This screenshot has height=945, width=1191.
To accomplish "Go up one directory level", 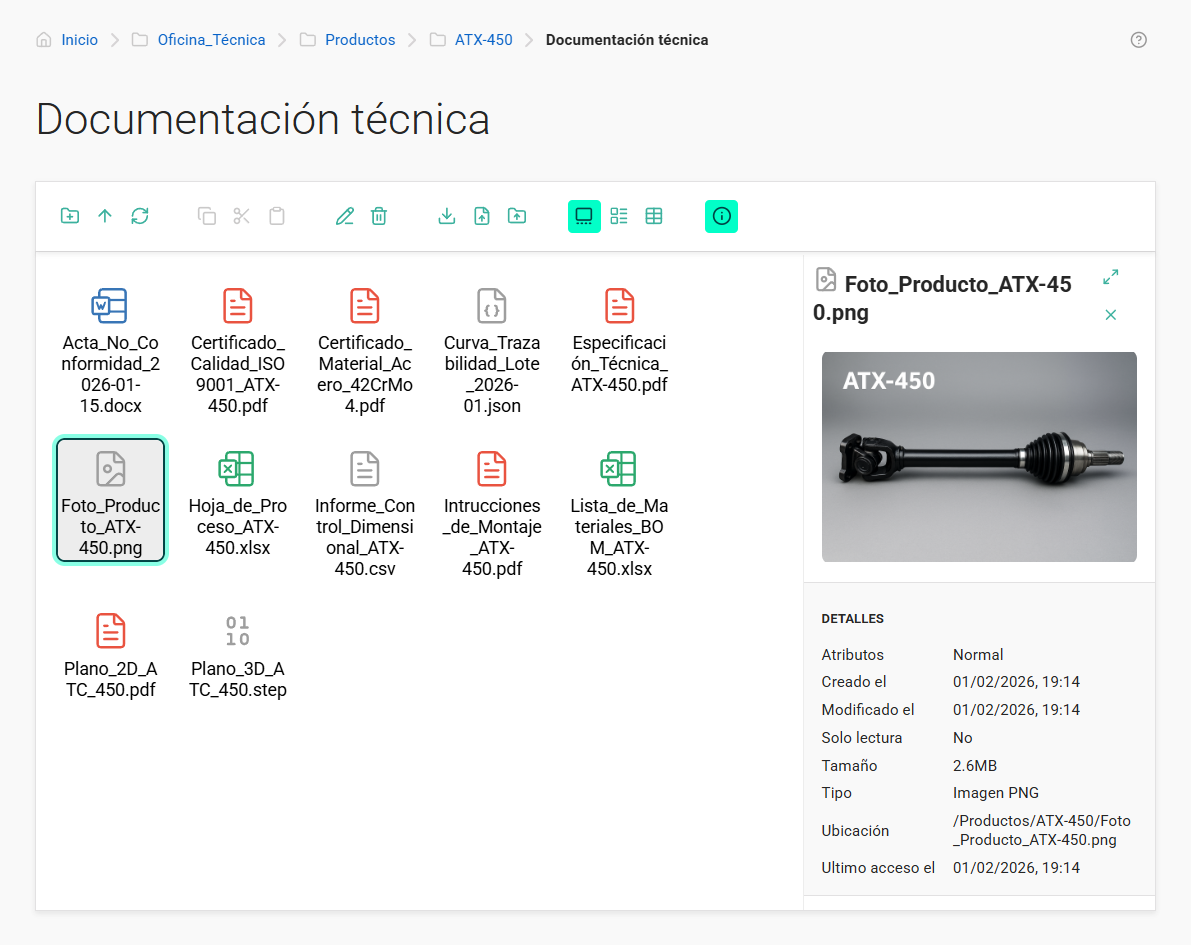I will (105, 216).
